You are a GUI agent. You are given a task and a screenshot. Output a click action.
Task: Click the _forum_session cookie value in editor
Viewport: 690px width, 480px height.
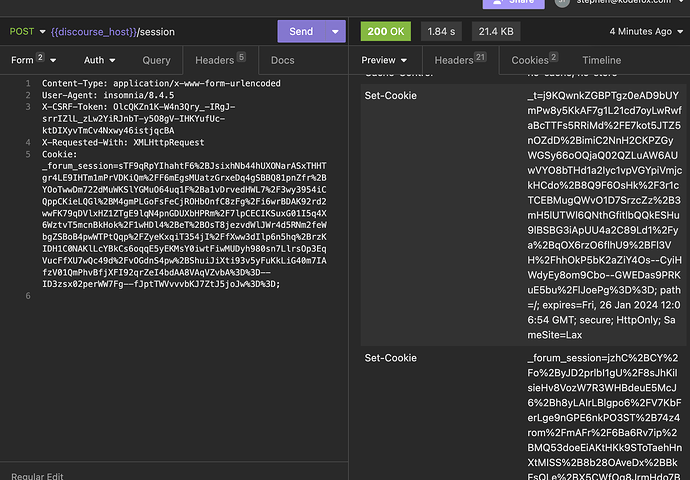(x=184, y=225)
